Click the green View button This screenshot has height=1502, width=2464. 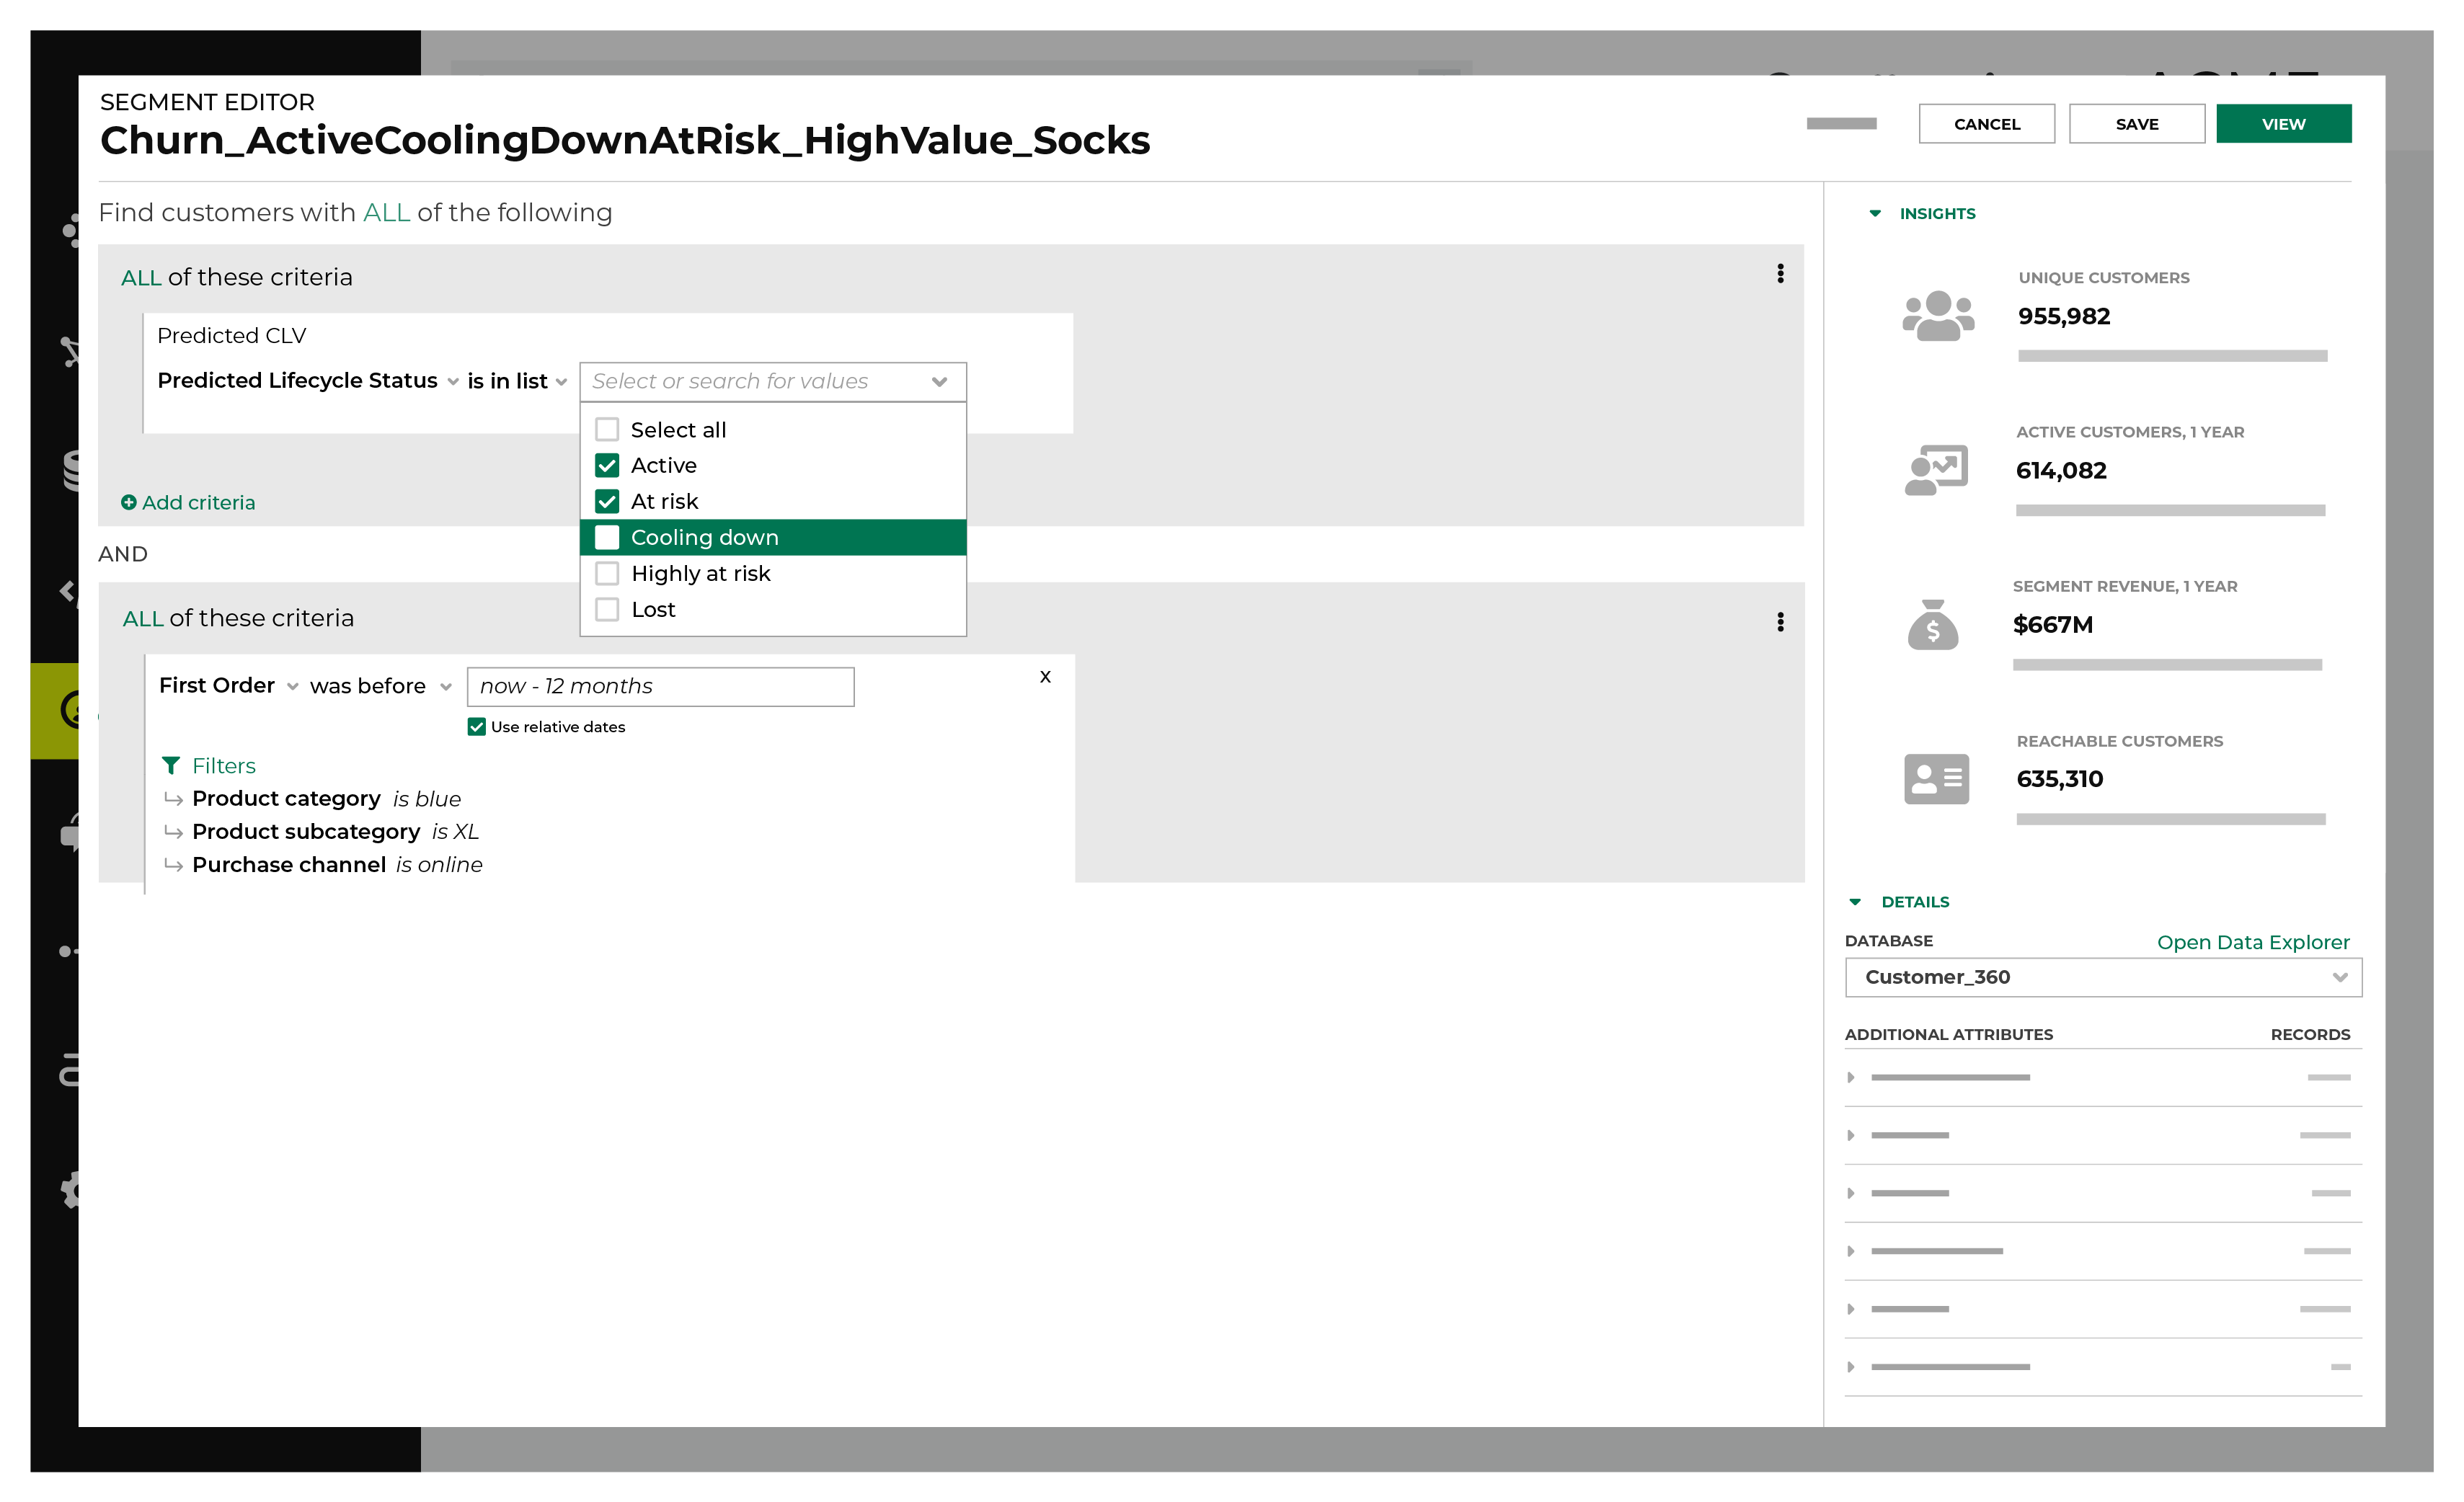(2284, 124)
